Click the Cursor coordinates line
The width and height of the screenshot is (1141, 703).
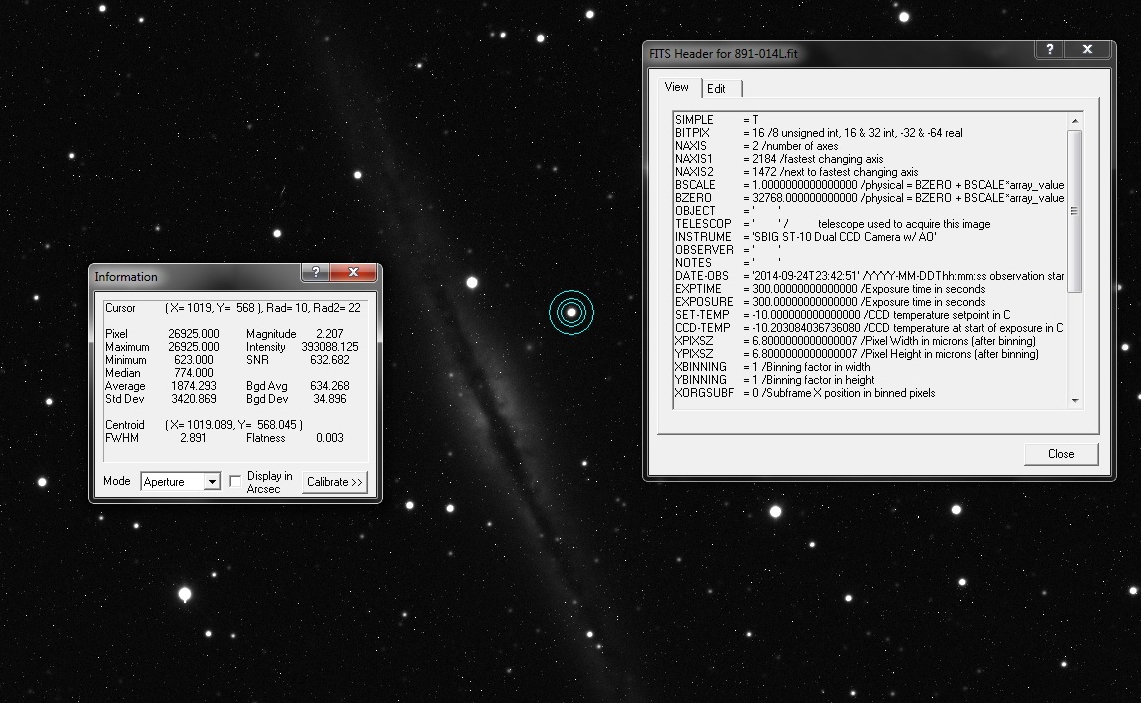pos(233,308)
